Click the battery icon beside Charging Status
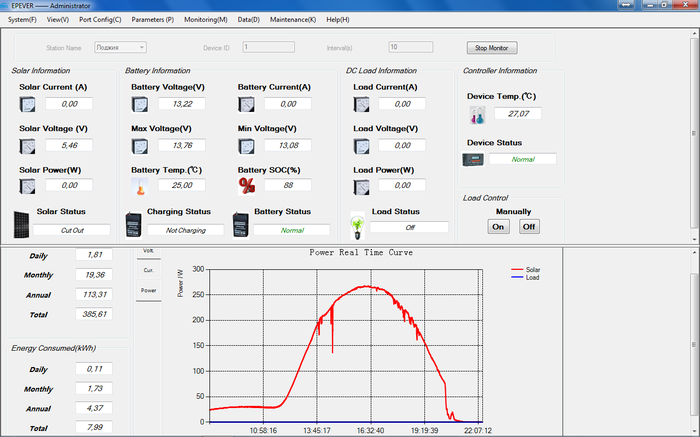This screenshot has height=437, width=700. (134, 223)
